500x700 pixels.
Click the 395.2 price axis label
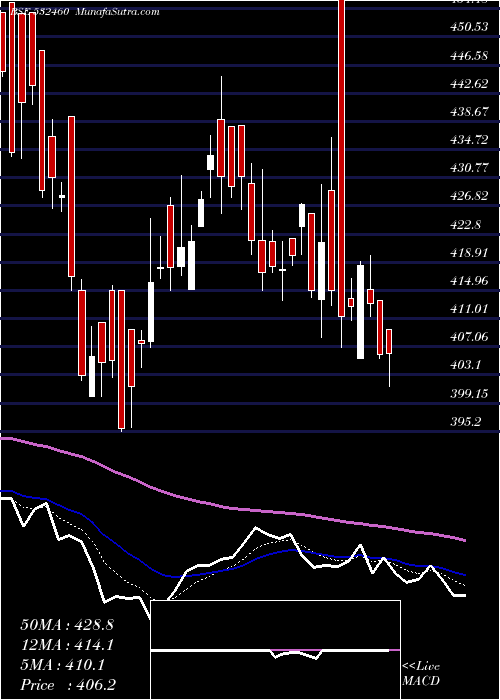pyautogui.click(x=465, y=422)
